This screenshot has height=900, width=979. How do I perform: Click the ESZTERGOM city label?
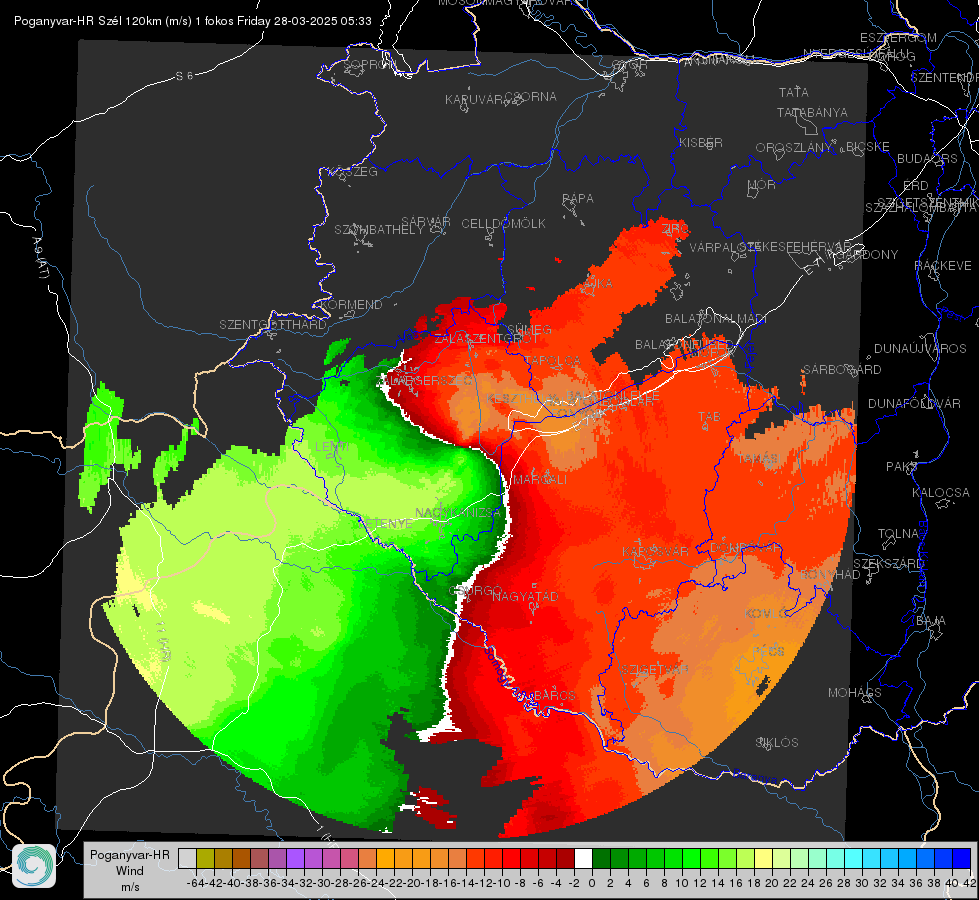(x=898, y=38)
